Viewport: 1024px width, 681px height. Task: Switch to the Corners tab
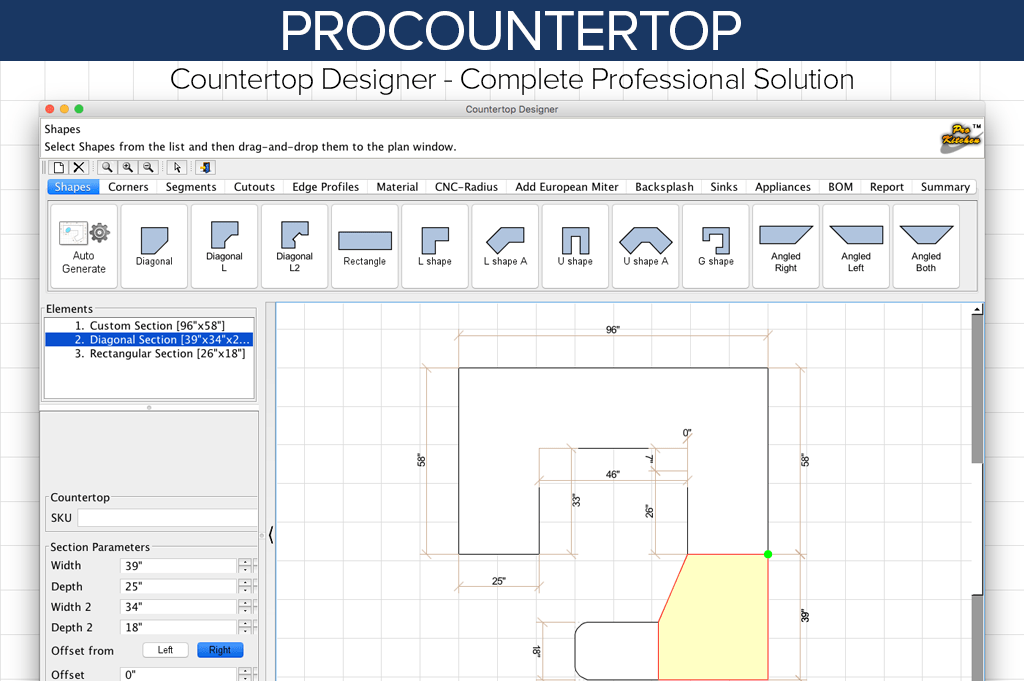pyautogui.click(x=128, y=186)
